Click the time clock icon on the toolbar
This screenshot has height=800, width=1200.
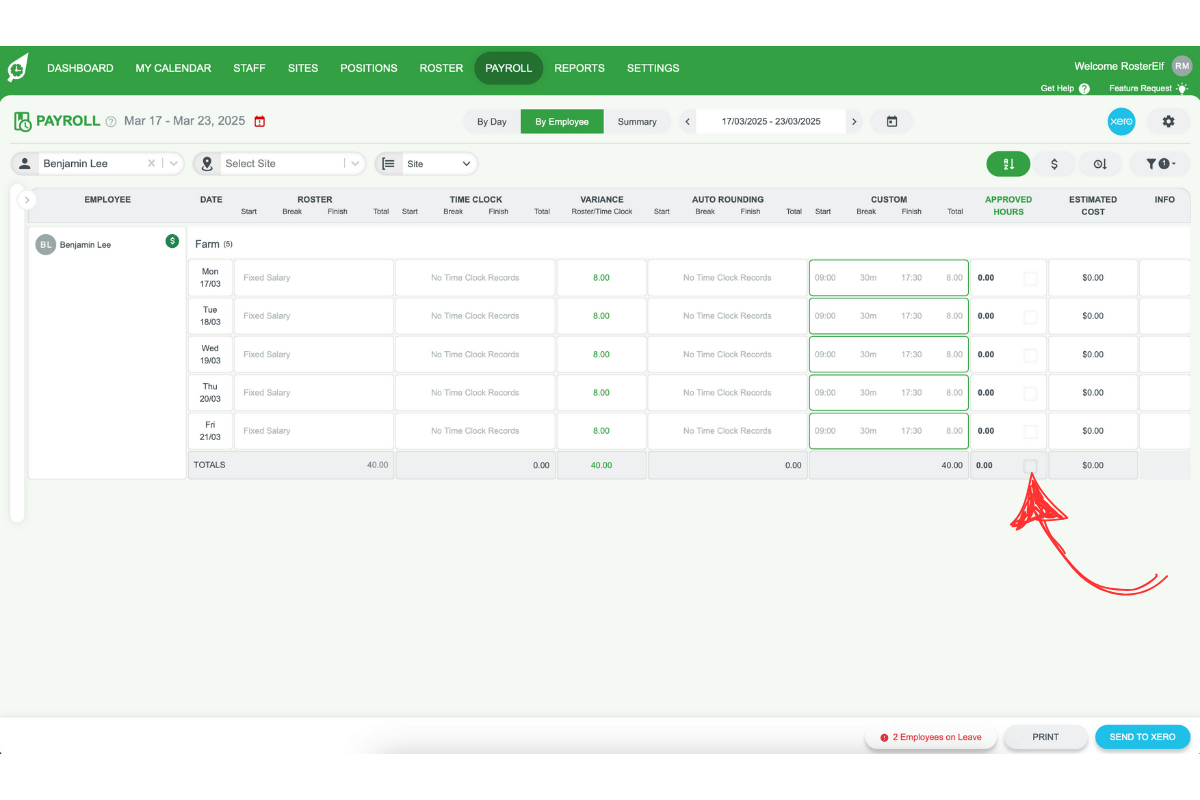point(1100,163)
